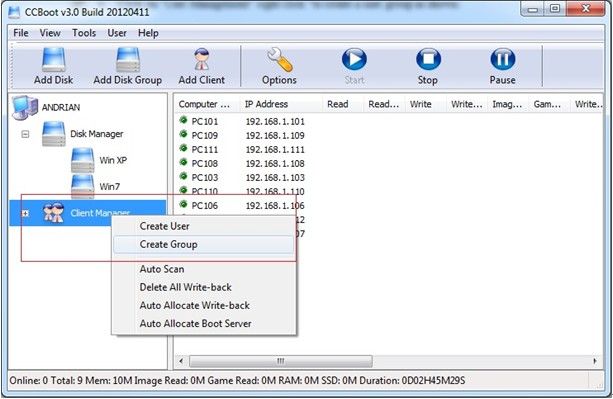Click the Client Manager users icon

(x=54, y=213)
